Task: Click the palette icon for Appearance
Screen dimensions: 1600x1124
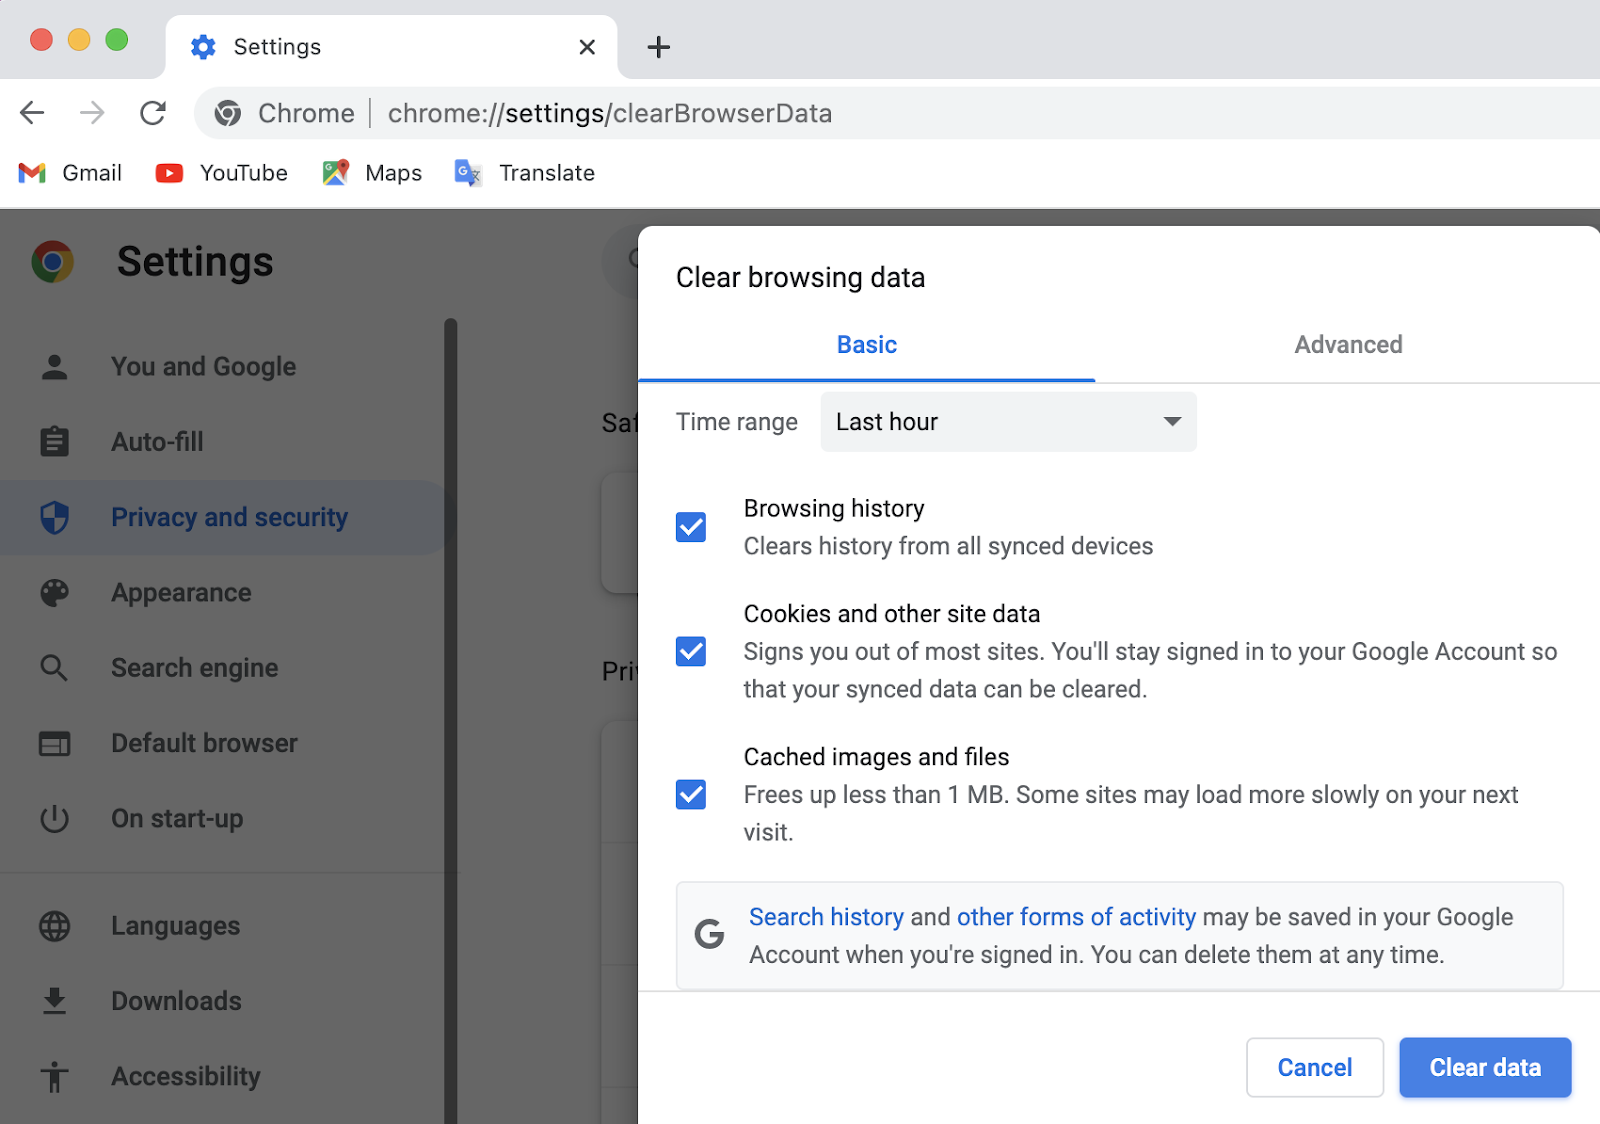Action: pyautogui.click(x=55, y=593)
